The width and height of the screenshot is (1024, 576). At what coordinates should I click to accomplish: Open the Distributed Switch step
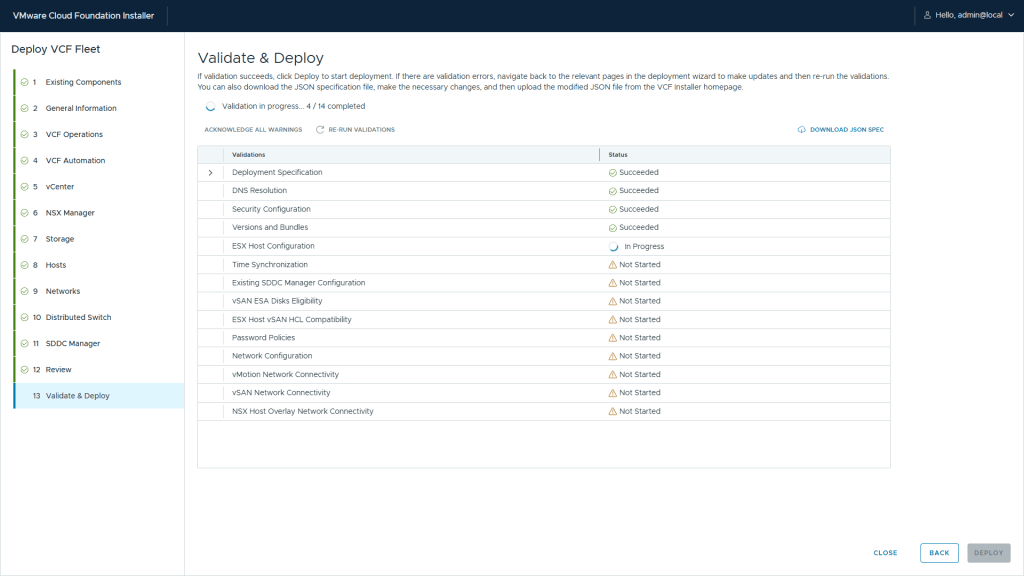click(78, 317)
